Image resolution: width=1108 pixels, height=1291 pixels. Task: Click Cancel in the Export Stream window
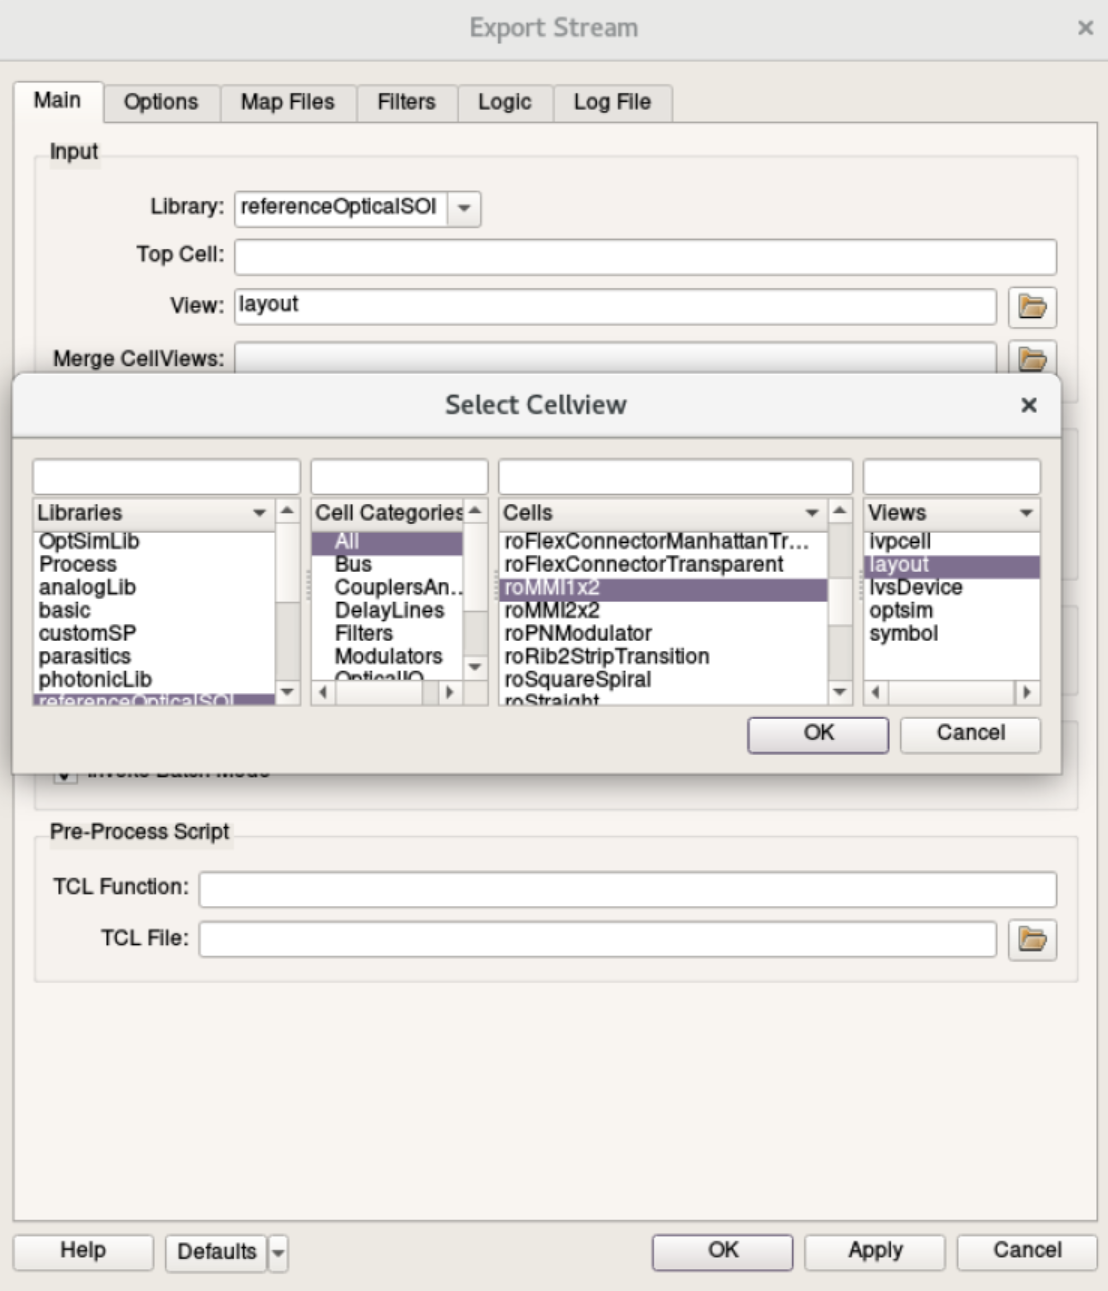tap(1027, 1251)
